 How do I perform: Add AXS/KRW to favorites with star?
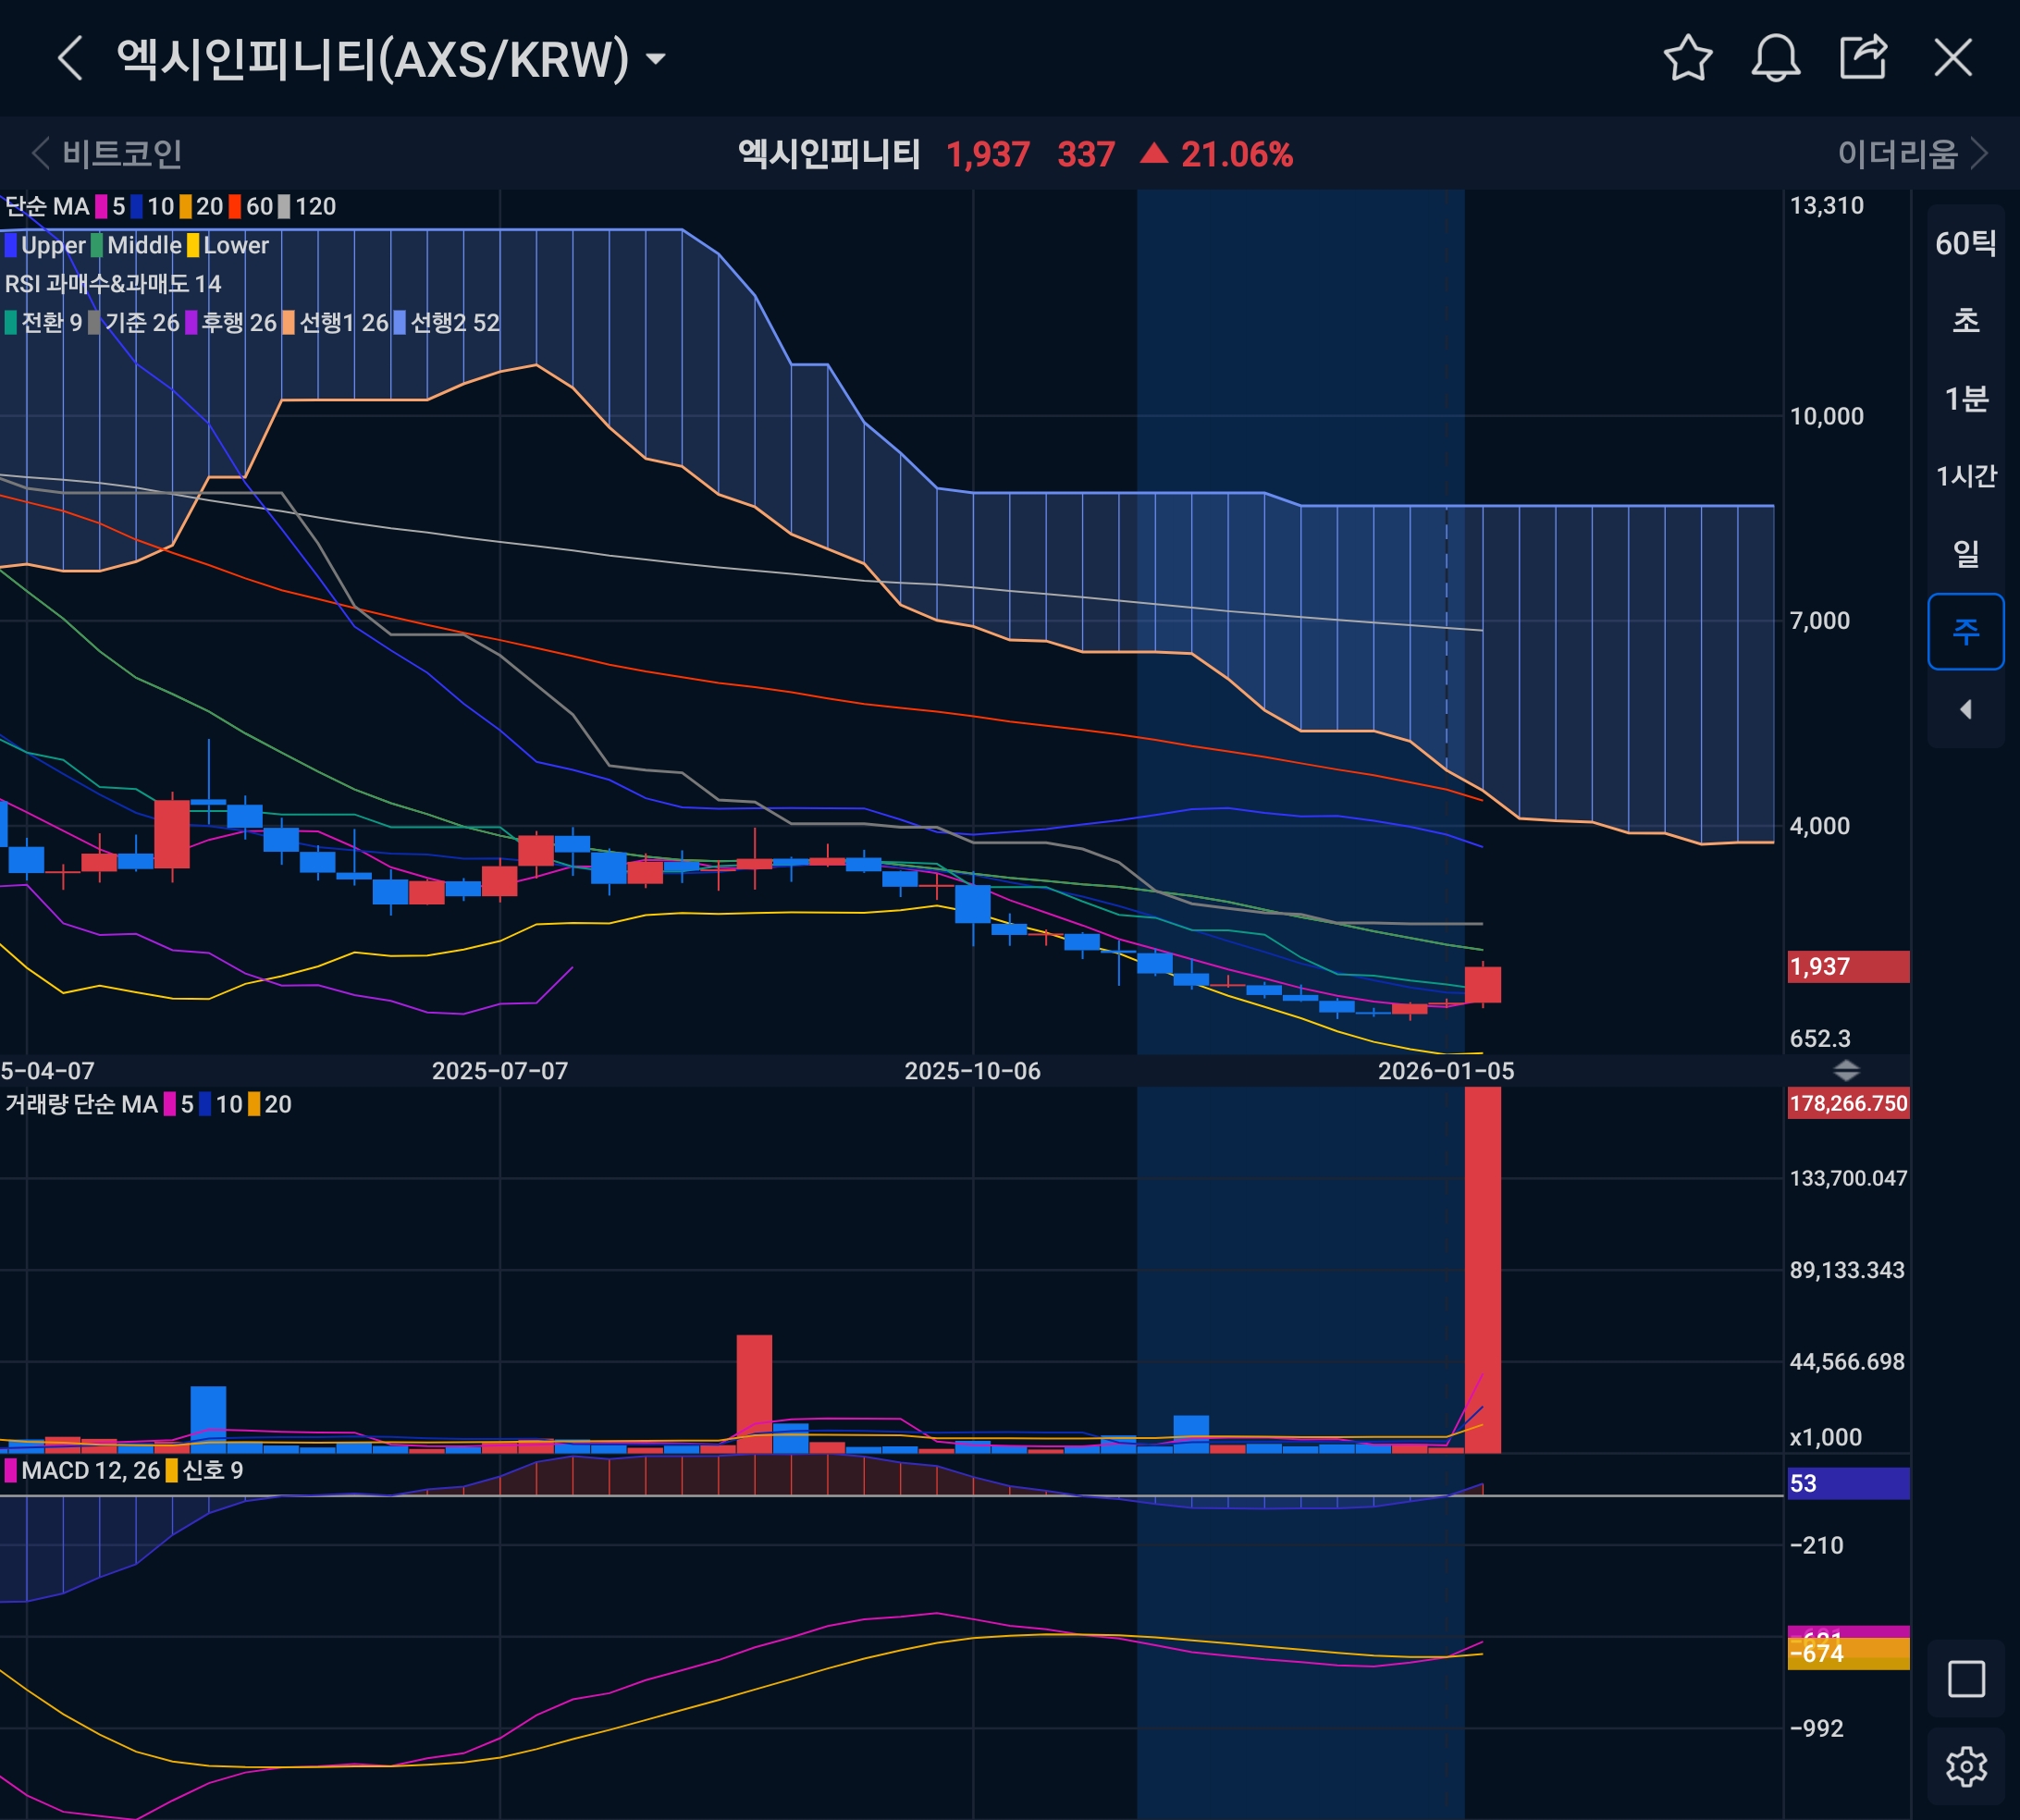[x=1688, y=58]
